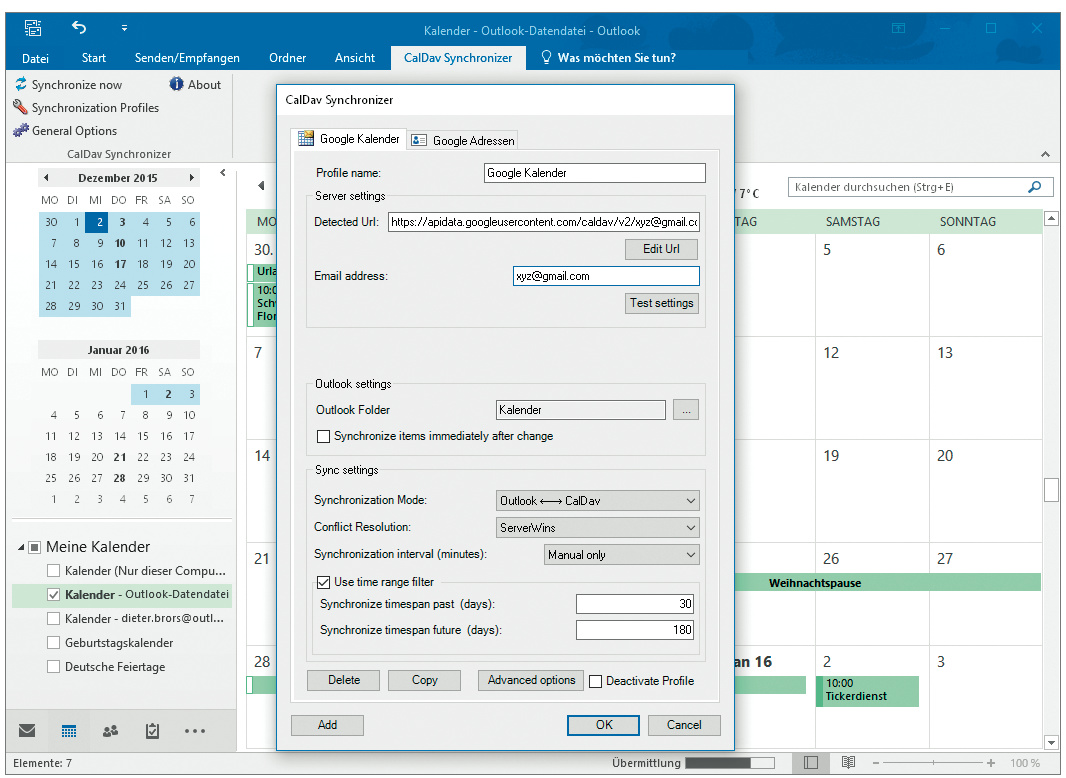Open the Conflict Resolution dropdown
The image size is (1066, 778).
click(x=598, y=528)
